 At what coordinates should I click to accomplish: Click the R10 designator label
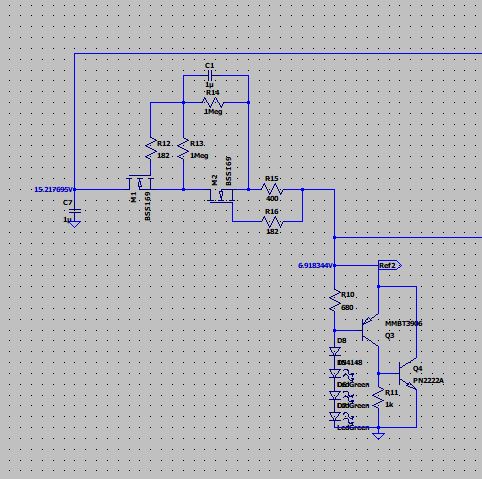pos(348,295)
